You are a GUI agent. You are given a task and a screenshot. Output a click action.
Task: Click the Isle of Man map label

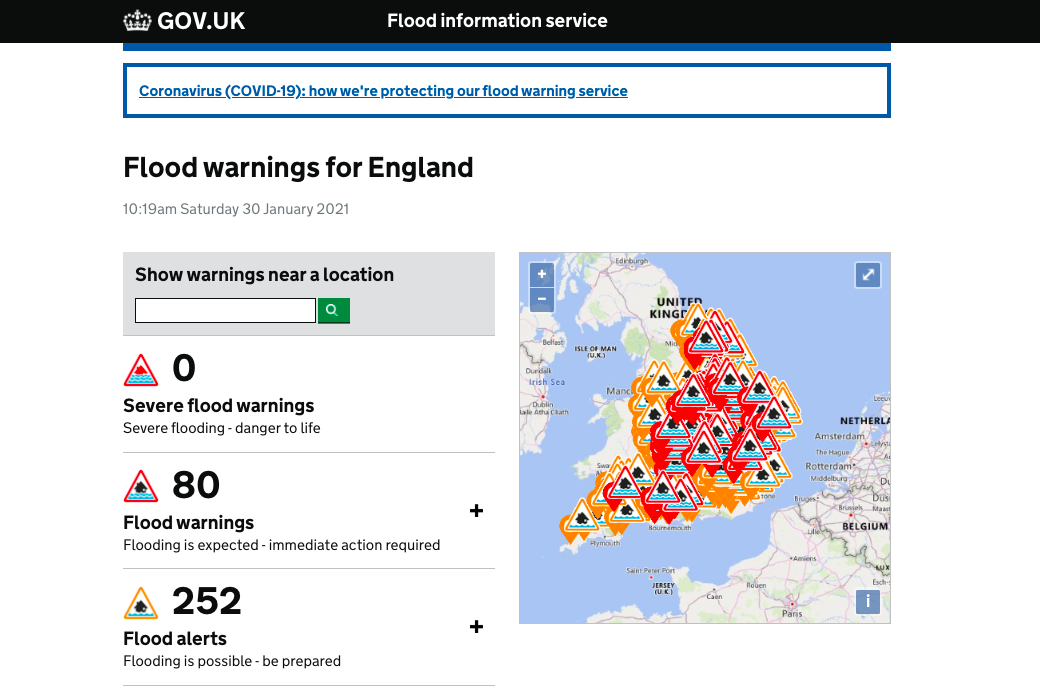click(x=595, y=351)
